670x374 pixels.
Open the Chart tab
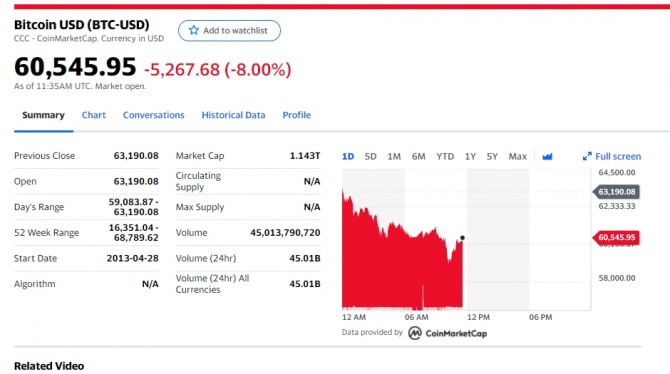tap(94, 115)
